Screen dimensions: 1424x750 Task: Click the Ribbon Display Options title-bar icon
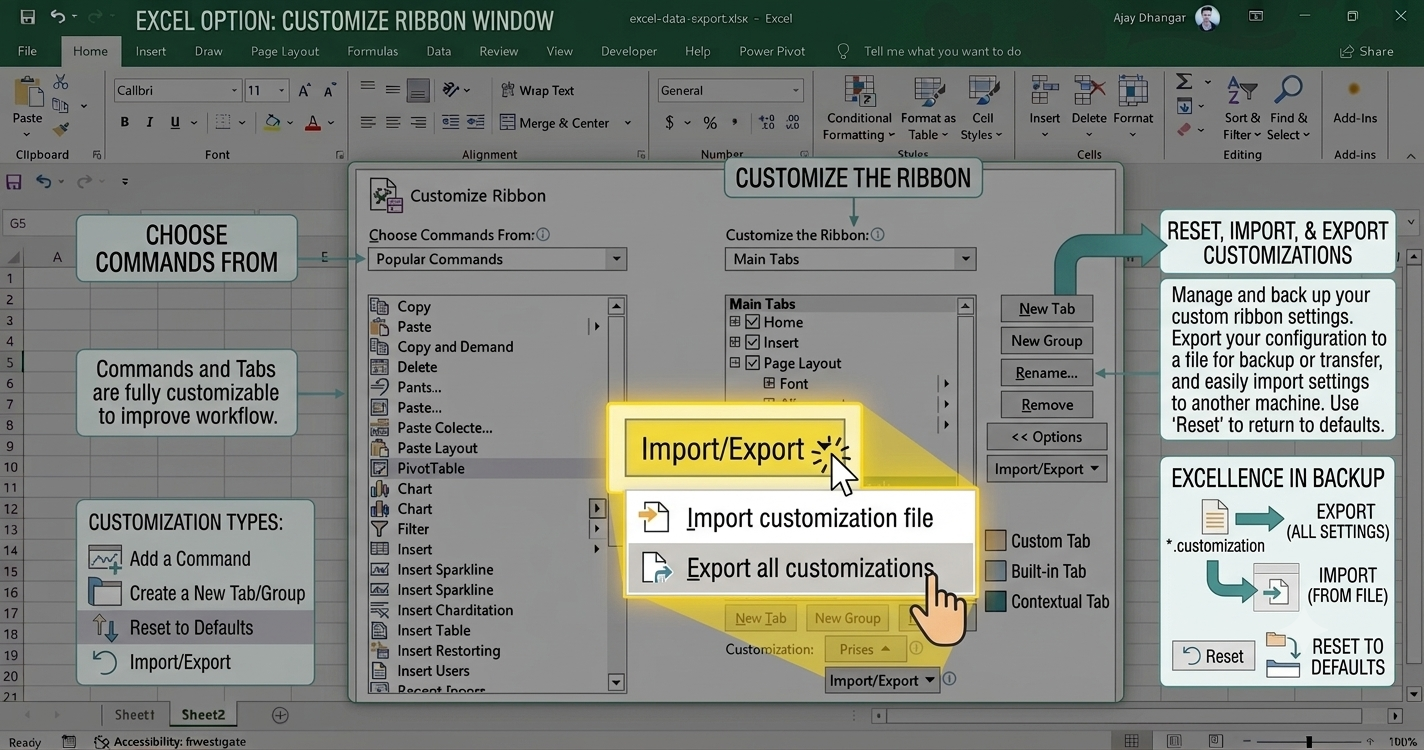point(1256,17)
